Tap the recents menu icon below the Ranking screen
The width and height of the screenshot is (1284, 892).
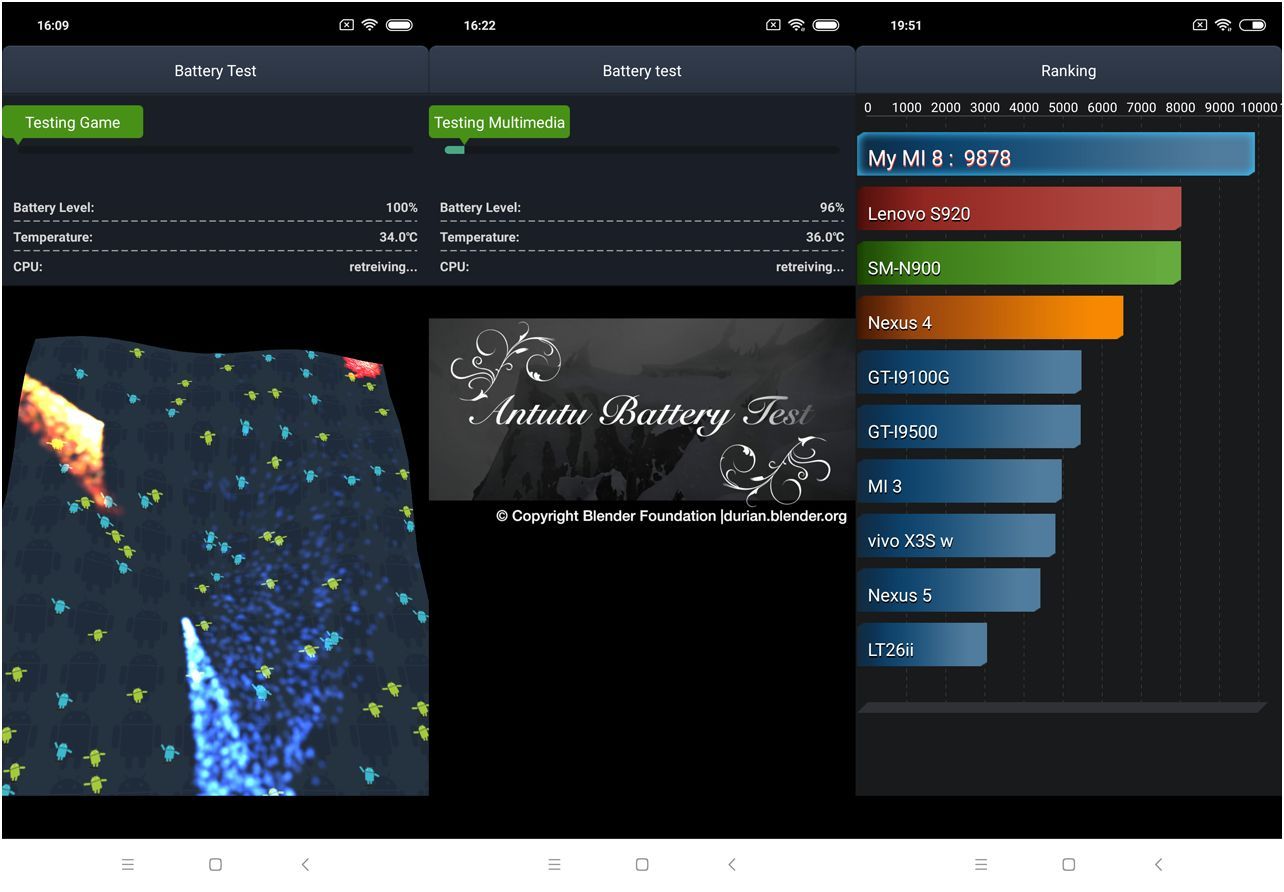coord(981,864)
